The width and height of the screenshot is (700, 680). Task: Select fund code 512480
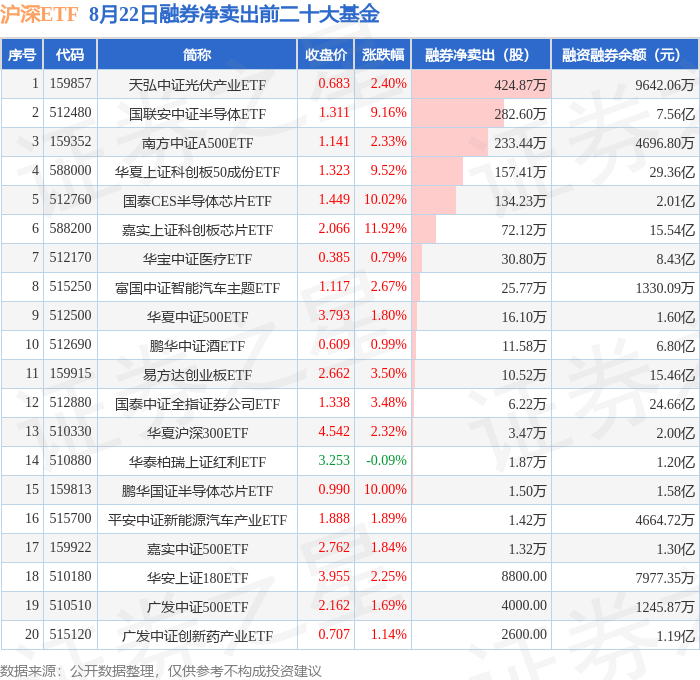click(70, 113)
